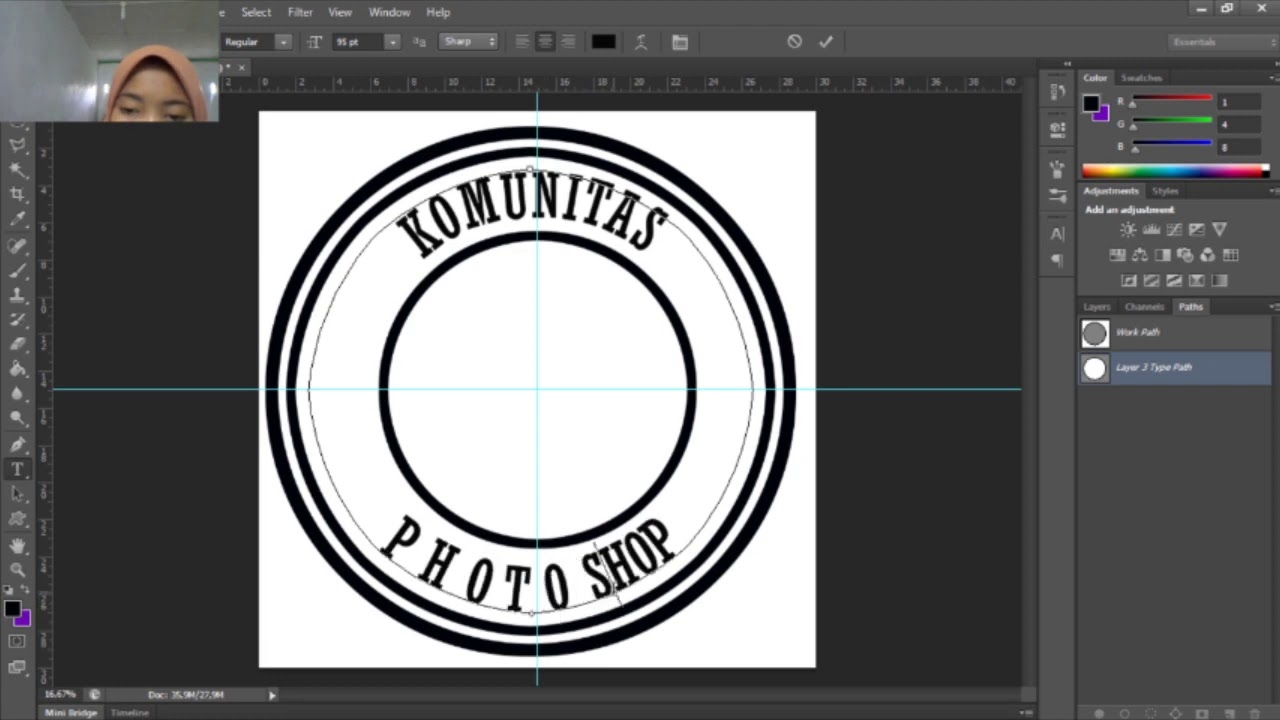Toggle the Character and Paragraph panels
1280x720 pixels.
tap(680, 42)
